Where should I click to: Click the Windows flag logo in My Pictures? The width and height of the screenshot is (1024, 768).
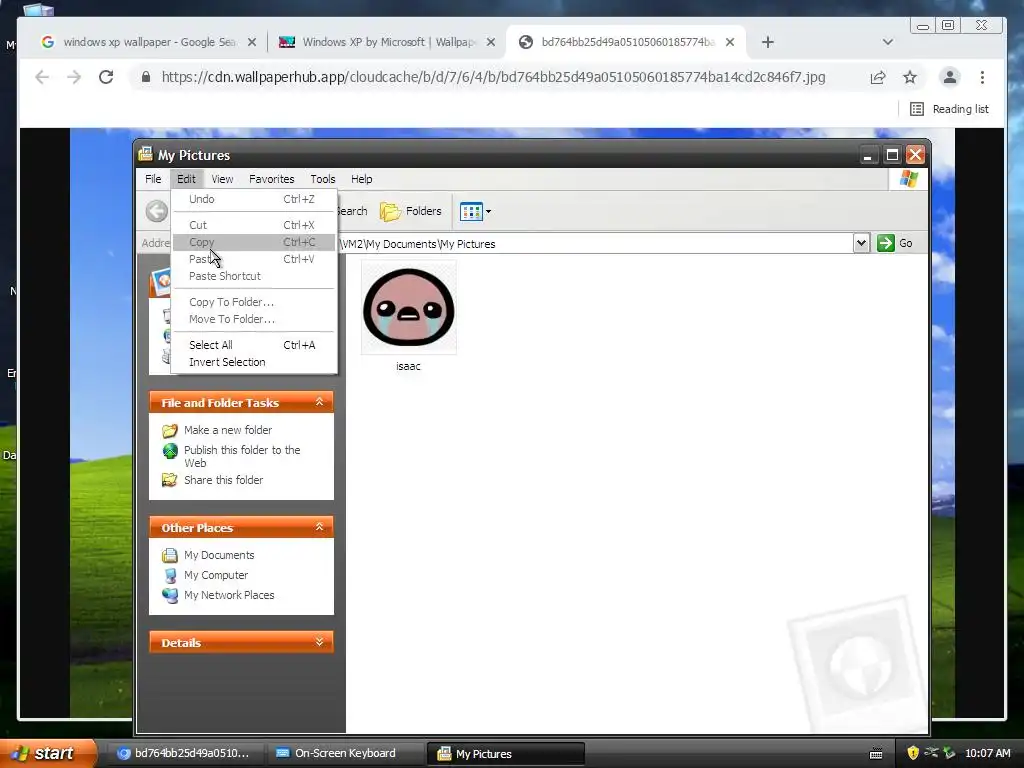click(908, 179)
